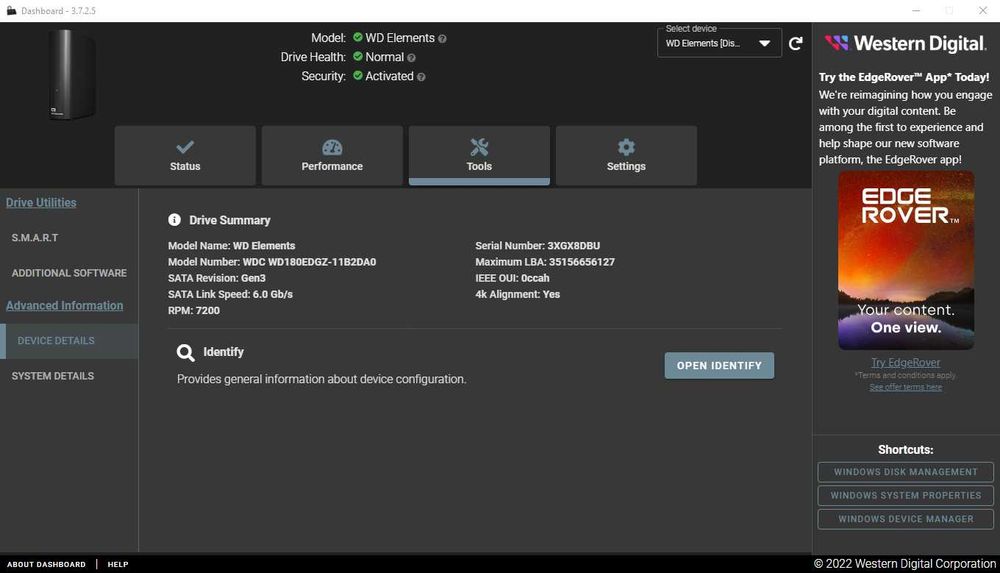Click the Maximum LBA 35156656127 value
This screenshot has height=573, width=1000.
pyautogui.click(x=582, y=262)
